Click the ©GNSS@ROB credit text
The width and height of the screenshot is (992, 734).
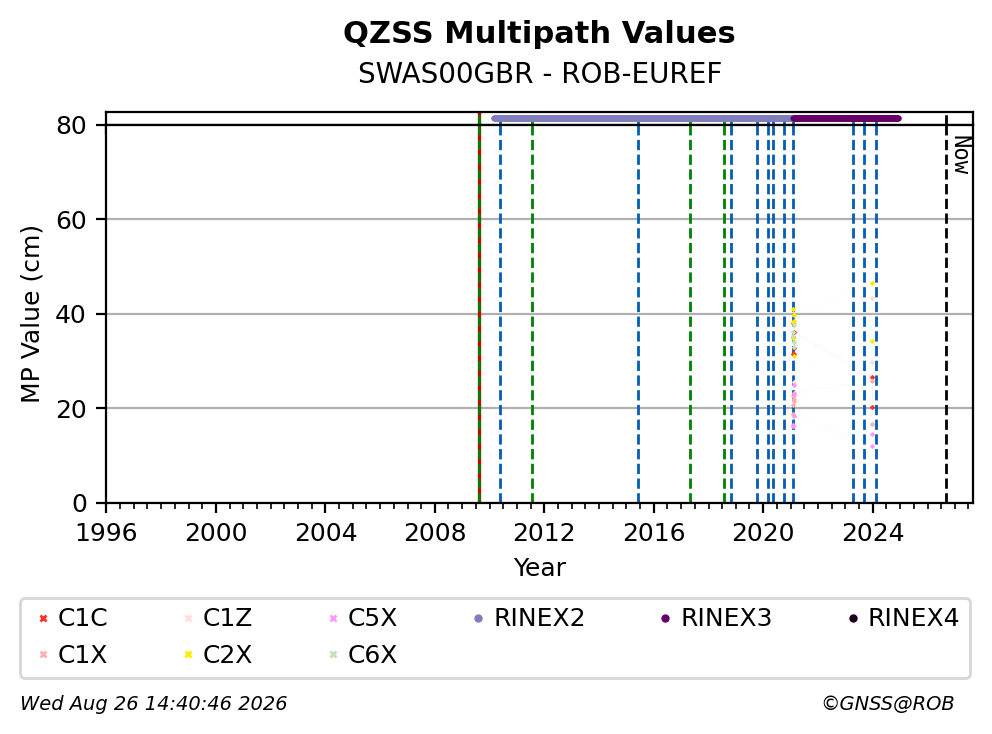coord(888,704)
